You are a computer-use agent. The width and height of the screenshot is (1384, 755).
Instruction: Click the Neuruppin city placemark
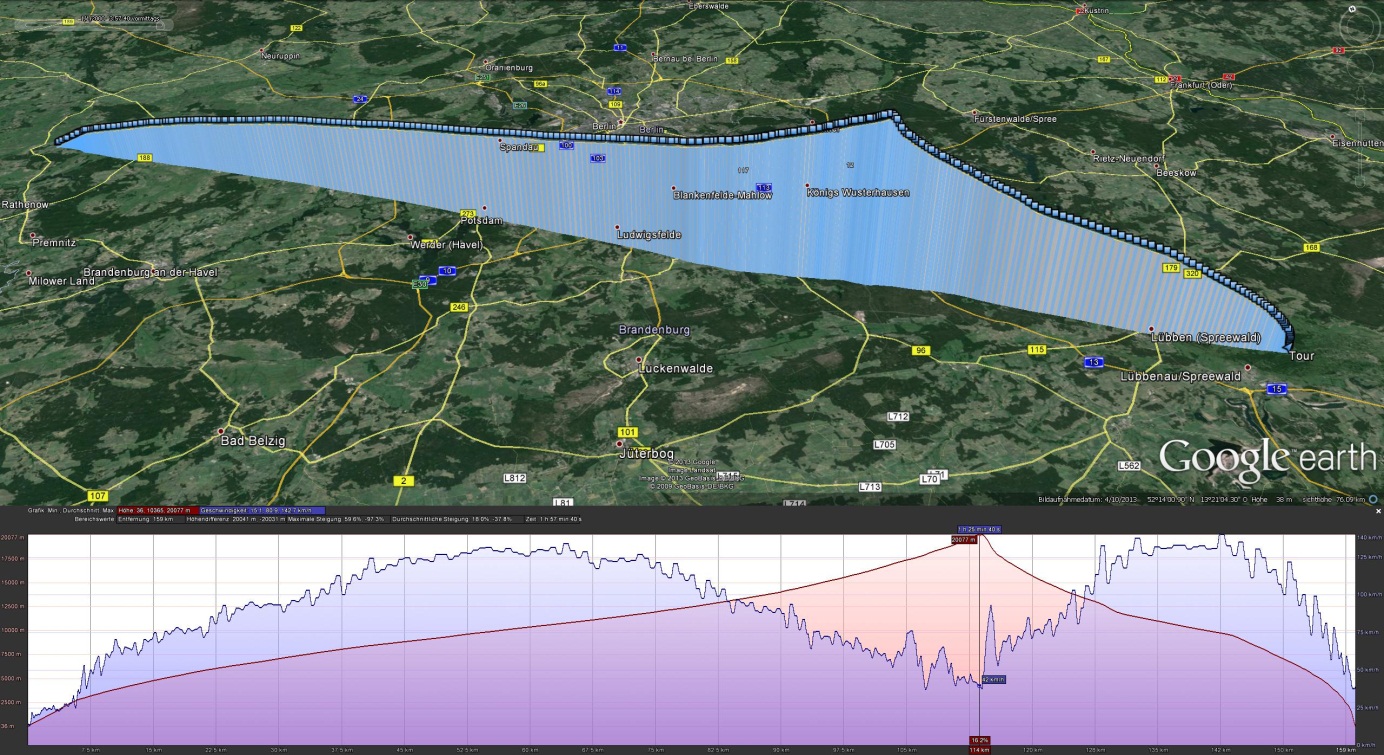[262, 51]
